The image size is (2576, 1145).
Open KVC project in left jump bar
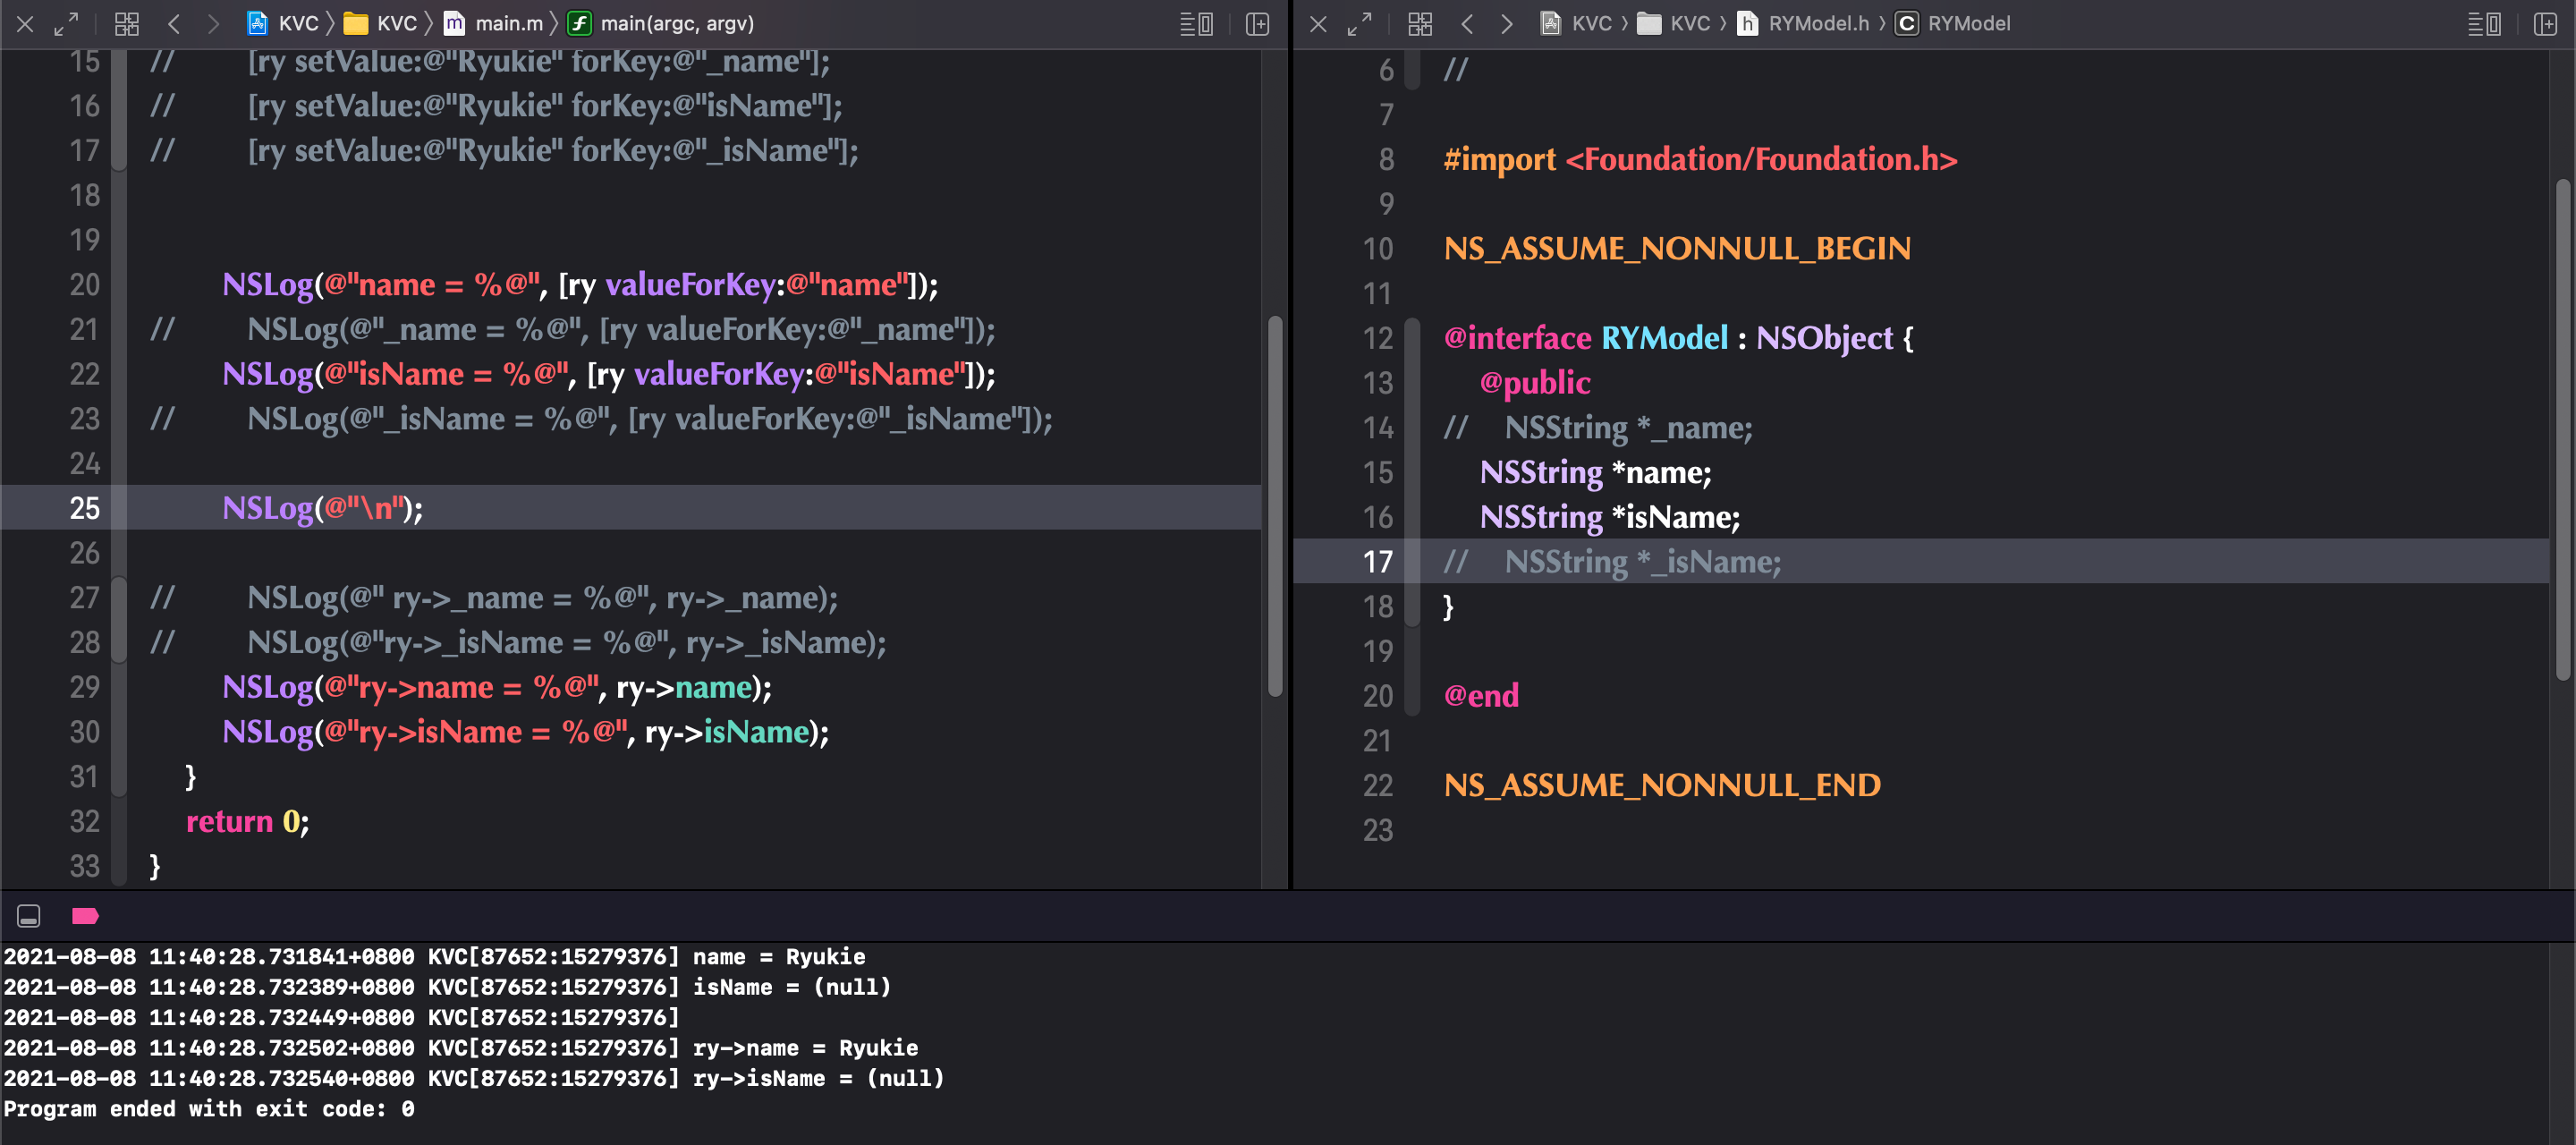pos(283,23)
